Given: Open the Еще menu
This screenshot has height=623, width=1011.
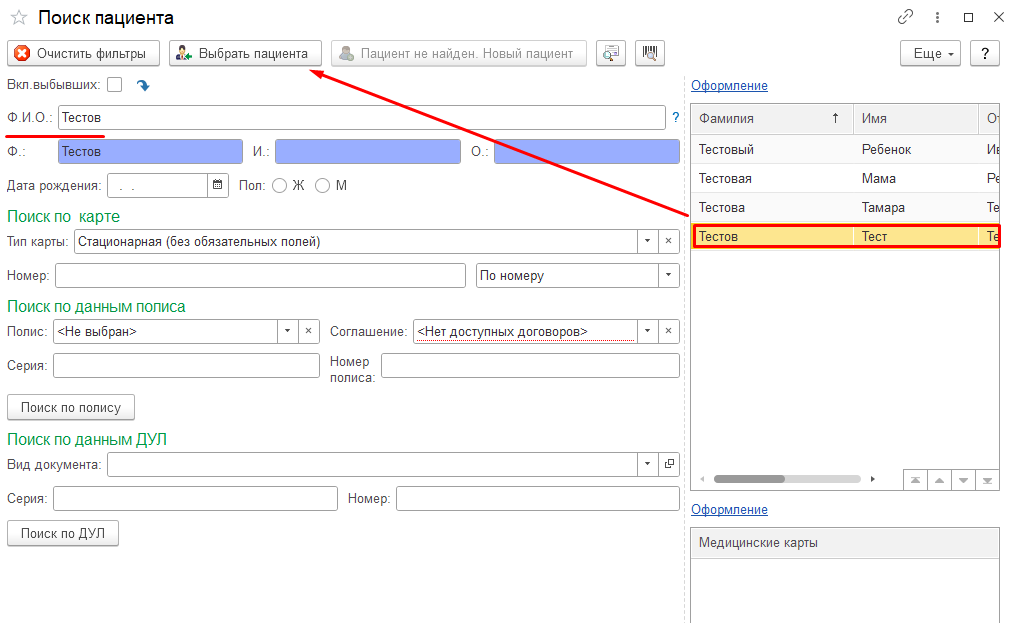Looking at the screenshot, I should (930, 54).
